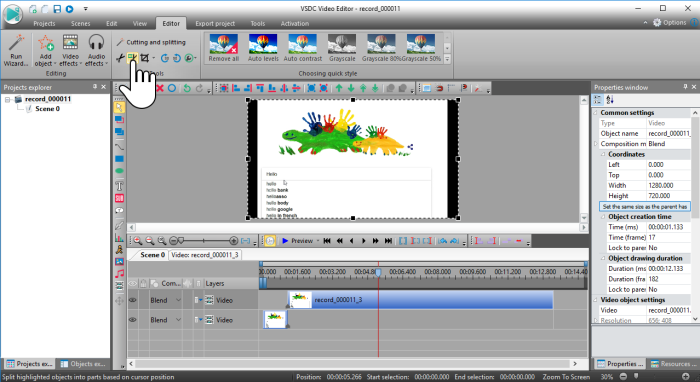Switch to the Resources window tab
This screenshot has height=382, width=700.
(x=673, y=364)
